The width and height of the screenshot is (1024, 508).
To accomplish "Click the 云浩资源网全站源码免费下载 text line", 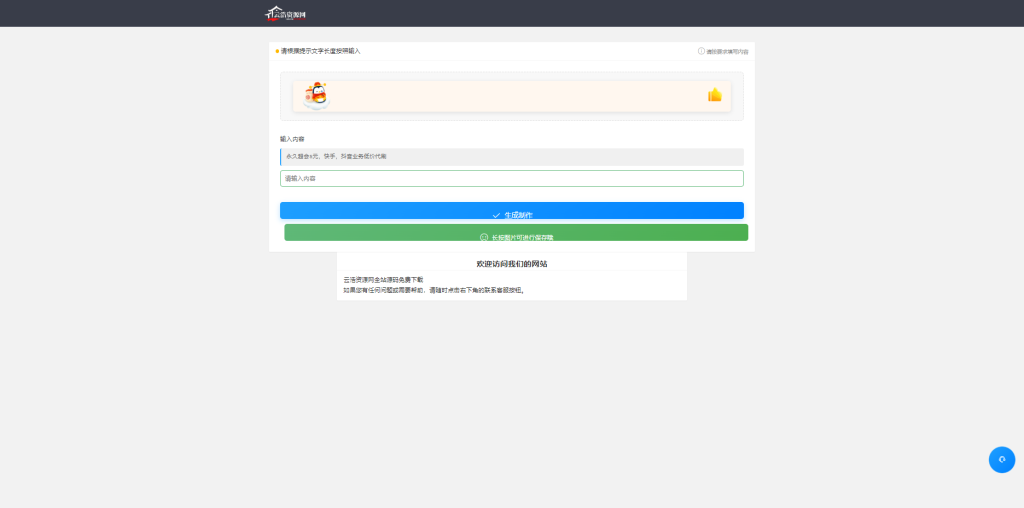I will click(384, 280).
